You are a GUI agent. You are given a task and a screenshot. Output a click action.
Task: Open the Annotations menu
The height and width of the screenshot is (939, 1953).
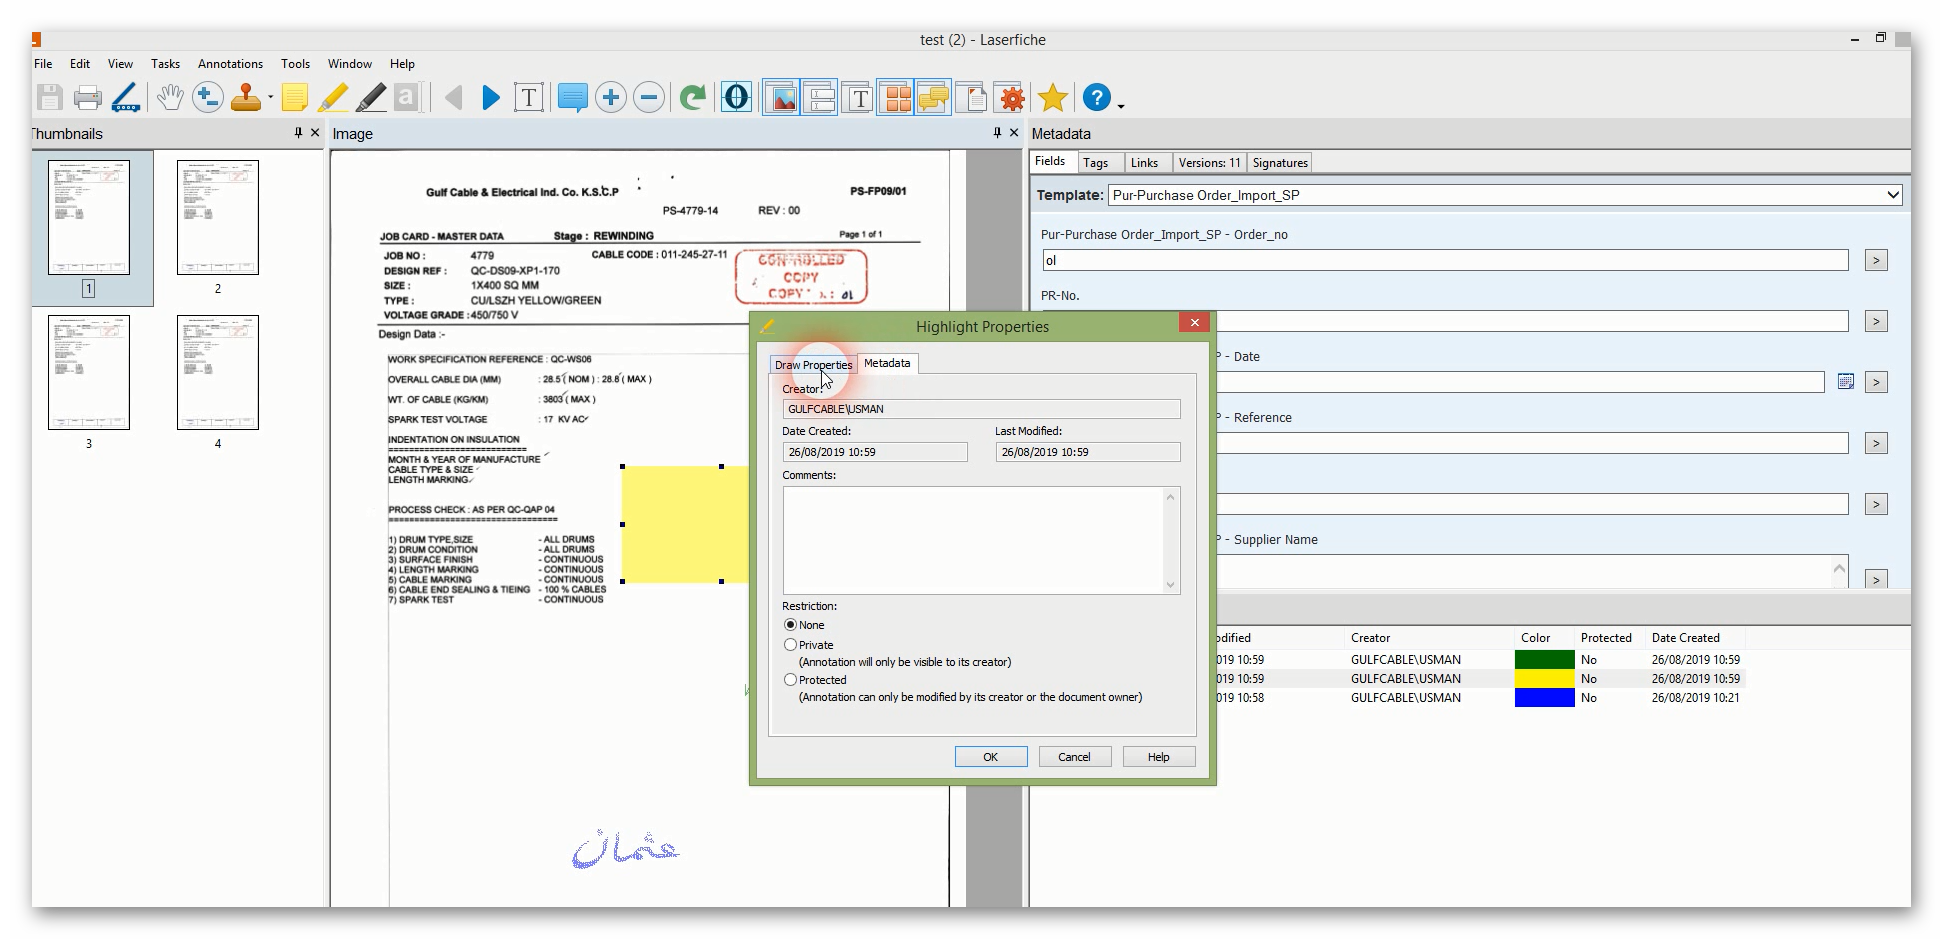coord(230,64)
